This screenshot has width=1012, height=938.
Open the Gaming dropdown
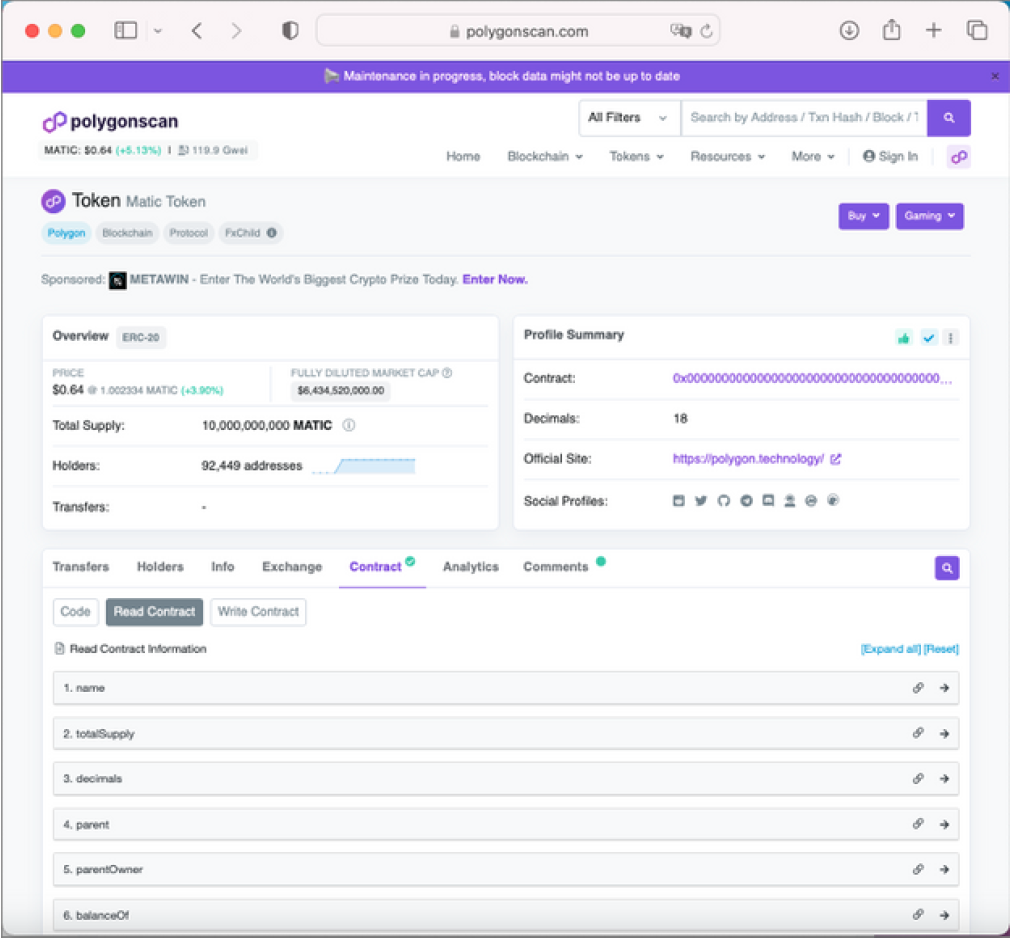pyautogui.click(x=929, y=216)
